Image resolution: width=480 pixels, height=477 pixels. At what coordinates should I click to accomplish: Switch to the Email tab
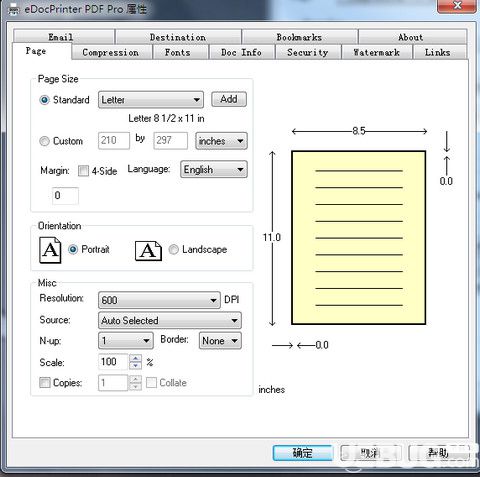pyautogui.click(x=64, y=37)
